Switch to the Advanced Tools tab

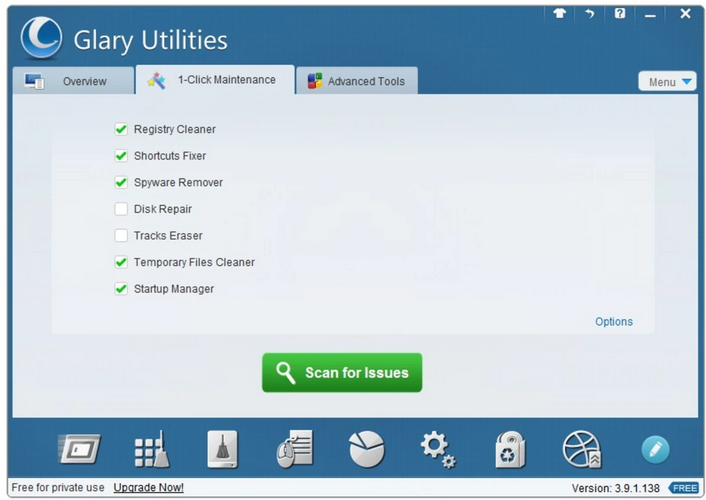tap(357, 81)
